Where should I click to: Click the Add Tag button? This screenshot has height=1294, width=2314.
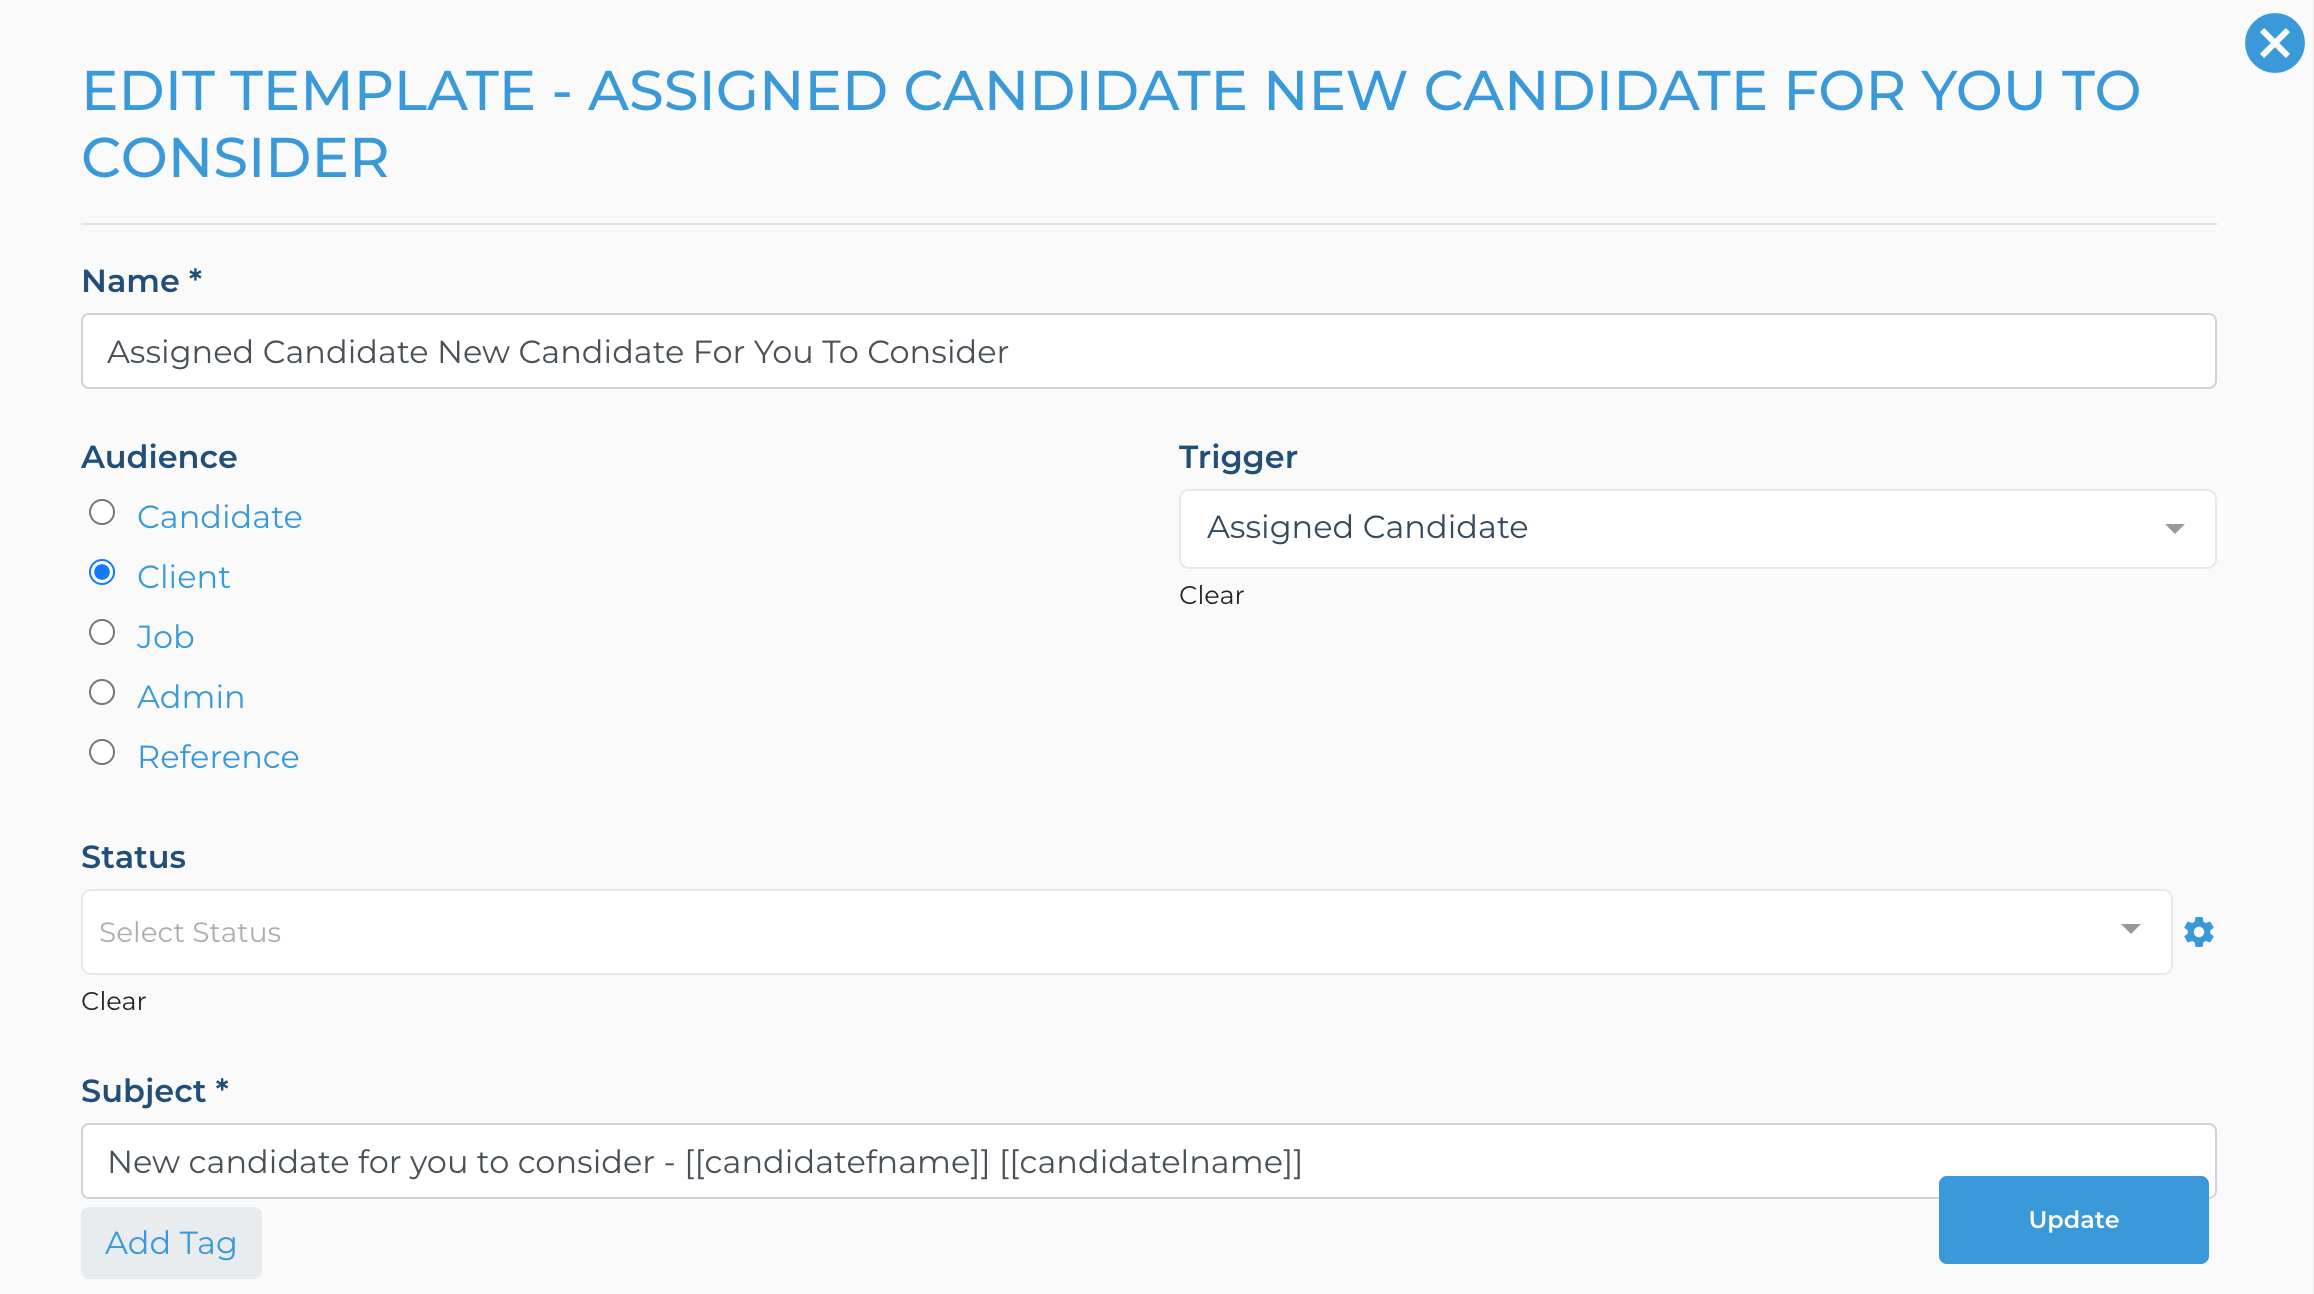(171, 1243)
